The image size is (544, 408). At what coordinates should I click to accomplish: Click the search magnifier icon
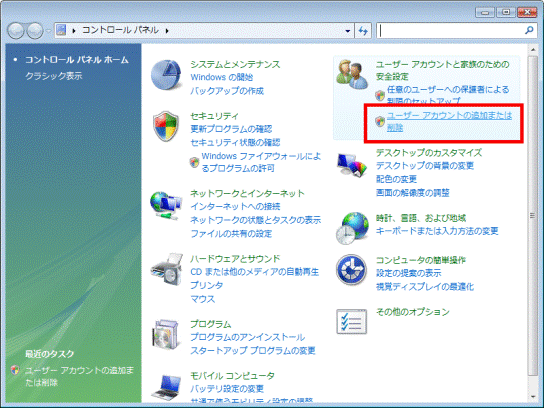tap(529, 31)
